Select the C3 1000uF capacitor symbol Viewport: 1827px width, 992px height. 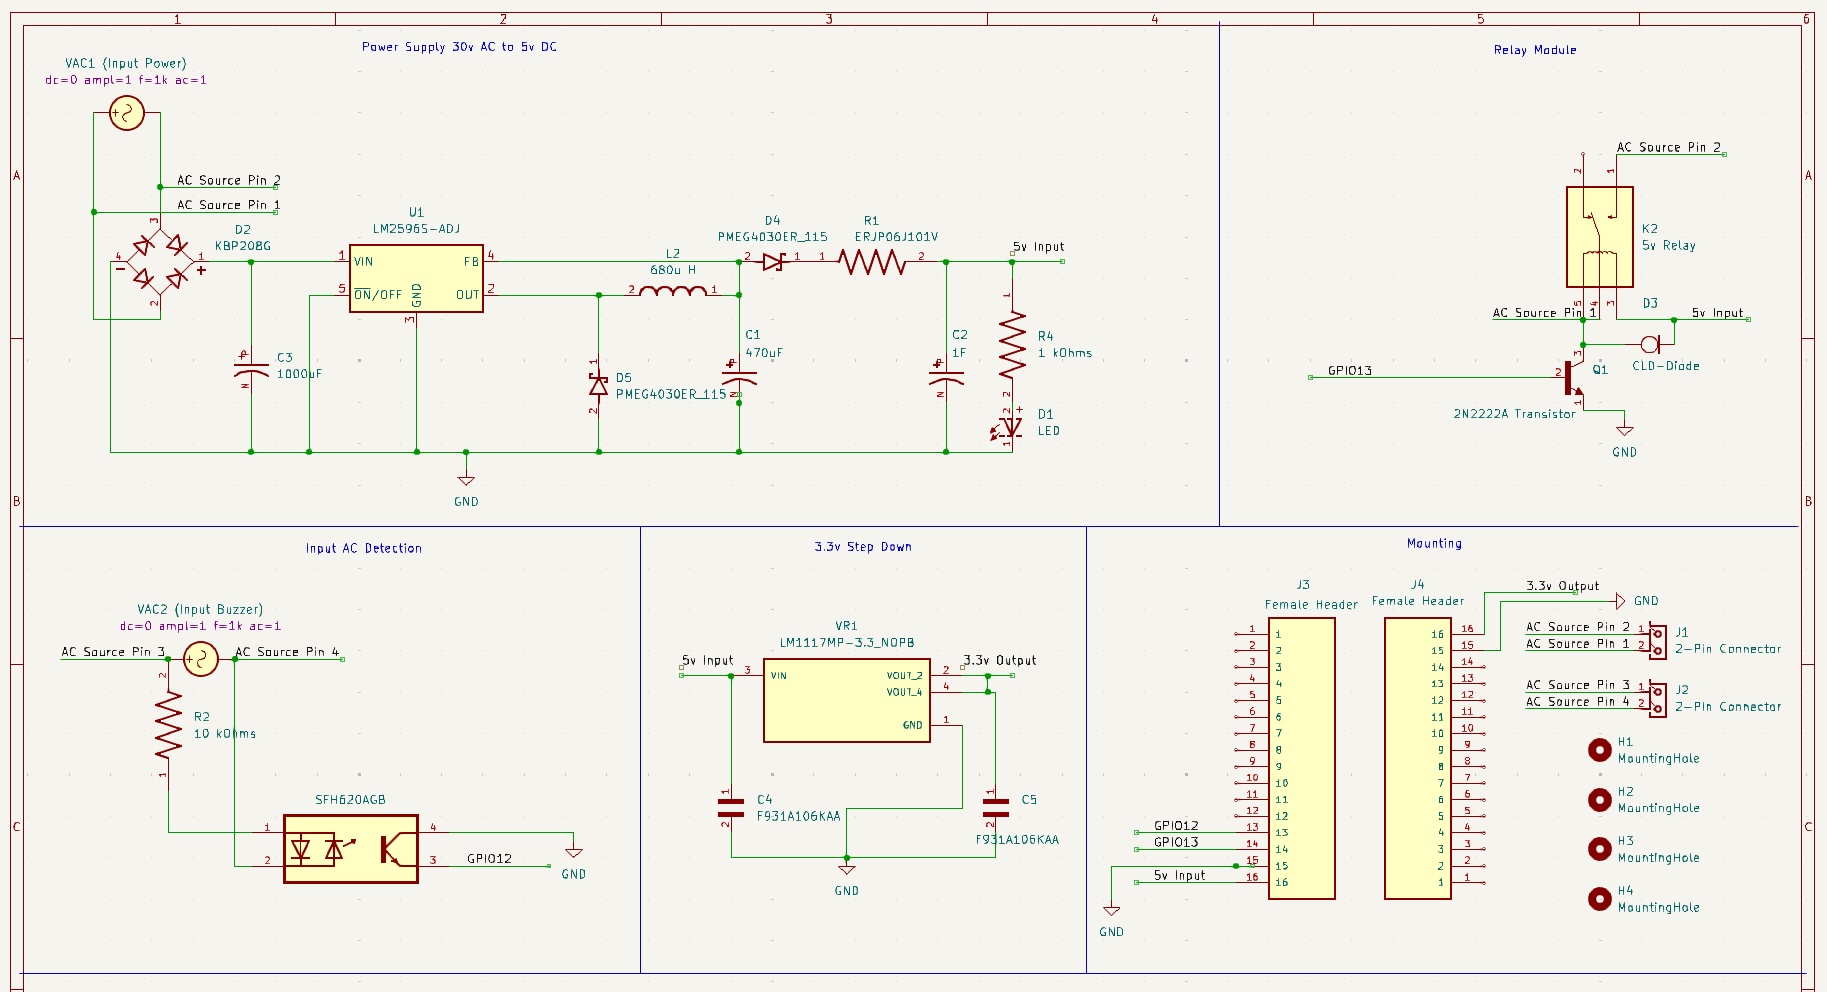(x=251, y=370)
